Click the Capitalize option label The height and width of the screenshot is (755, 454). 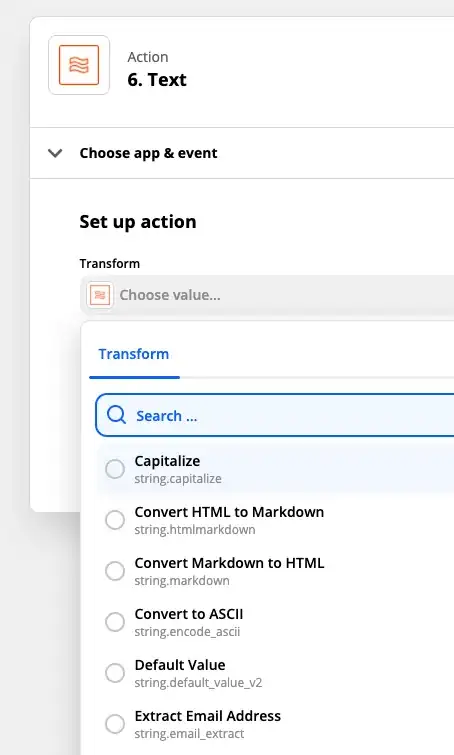167,461
